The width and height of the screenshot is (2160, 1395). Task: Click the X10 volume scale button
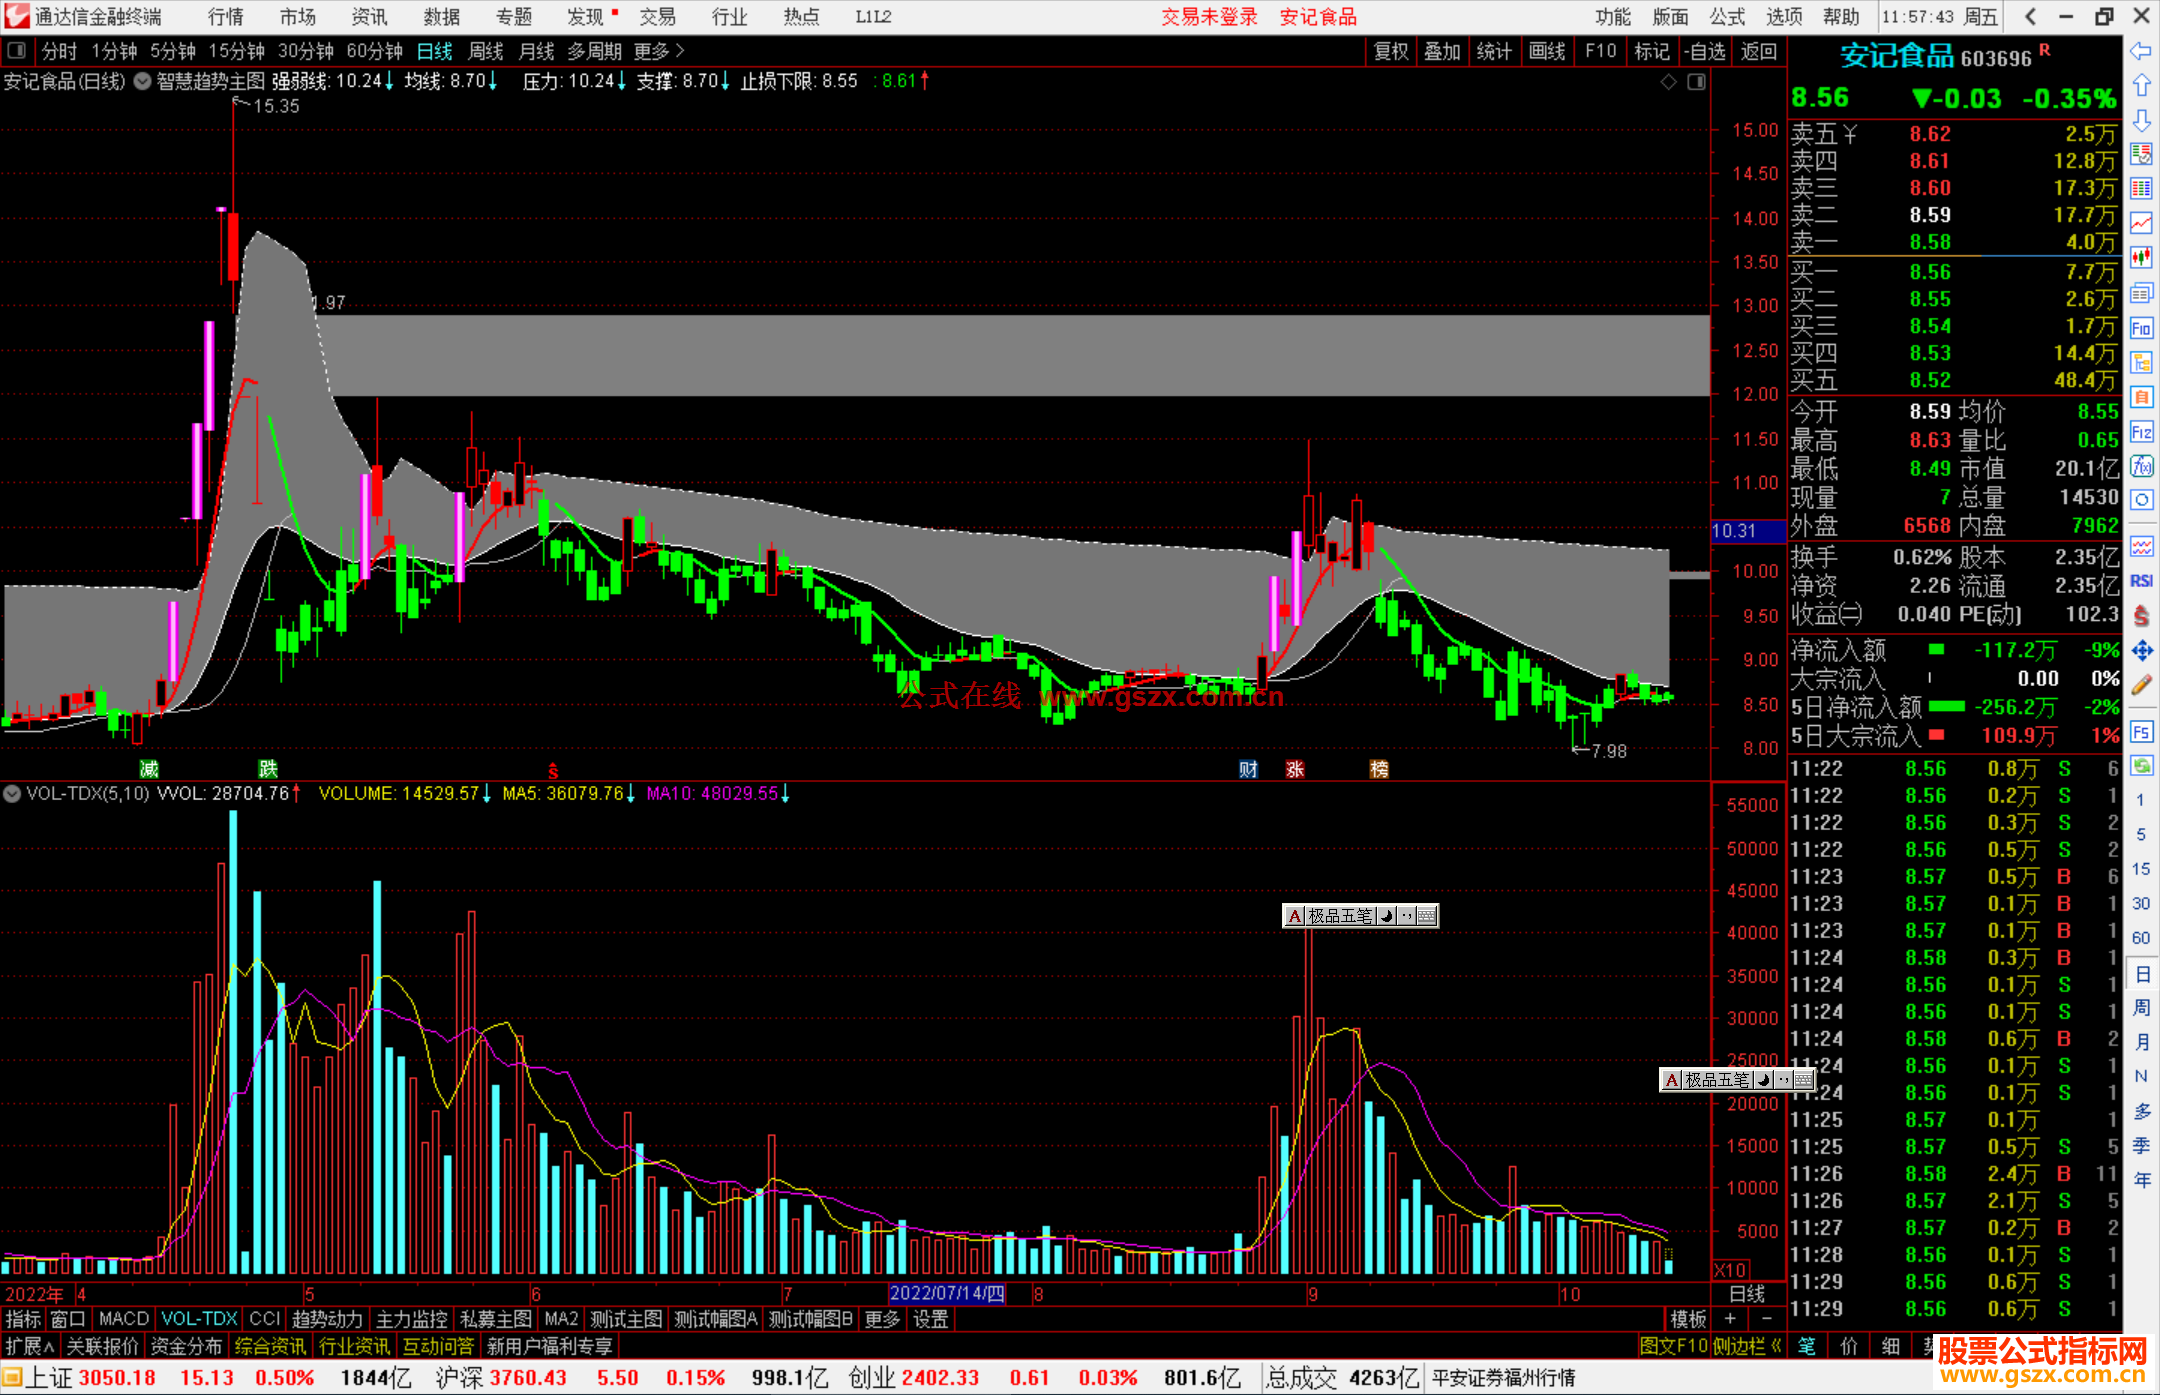[x=1731, y=1269]
